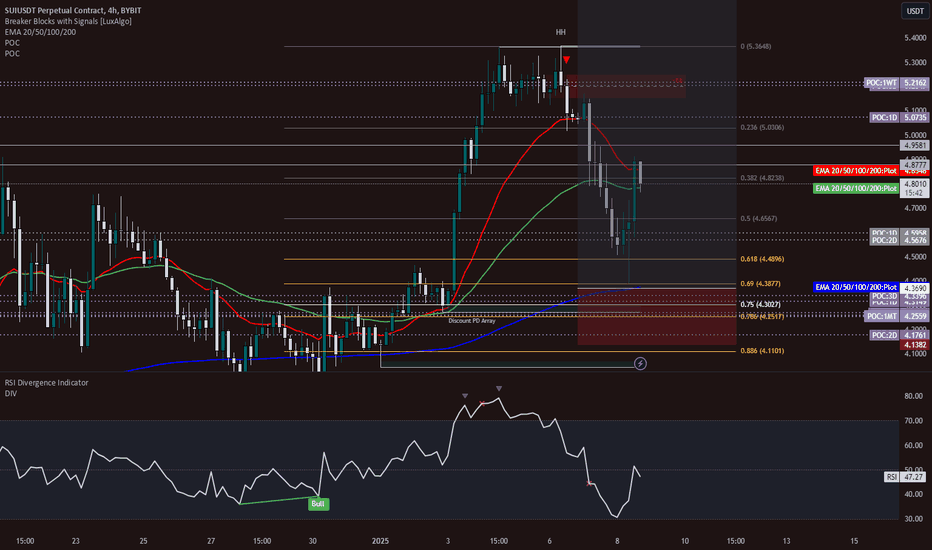Screen dimensions: 932x550
Task: Select the RSI Divergence Indicator legend
Action: coord(46,383)
